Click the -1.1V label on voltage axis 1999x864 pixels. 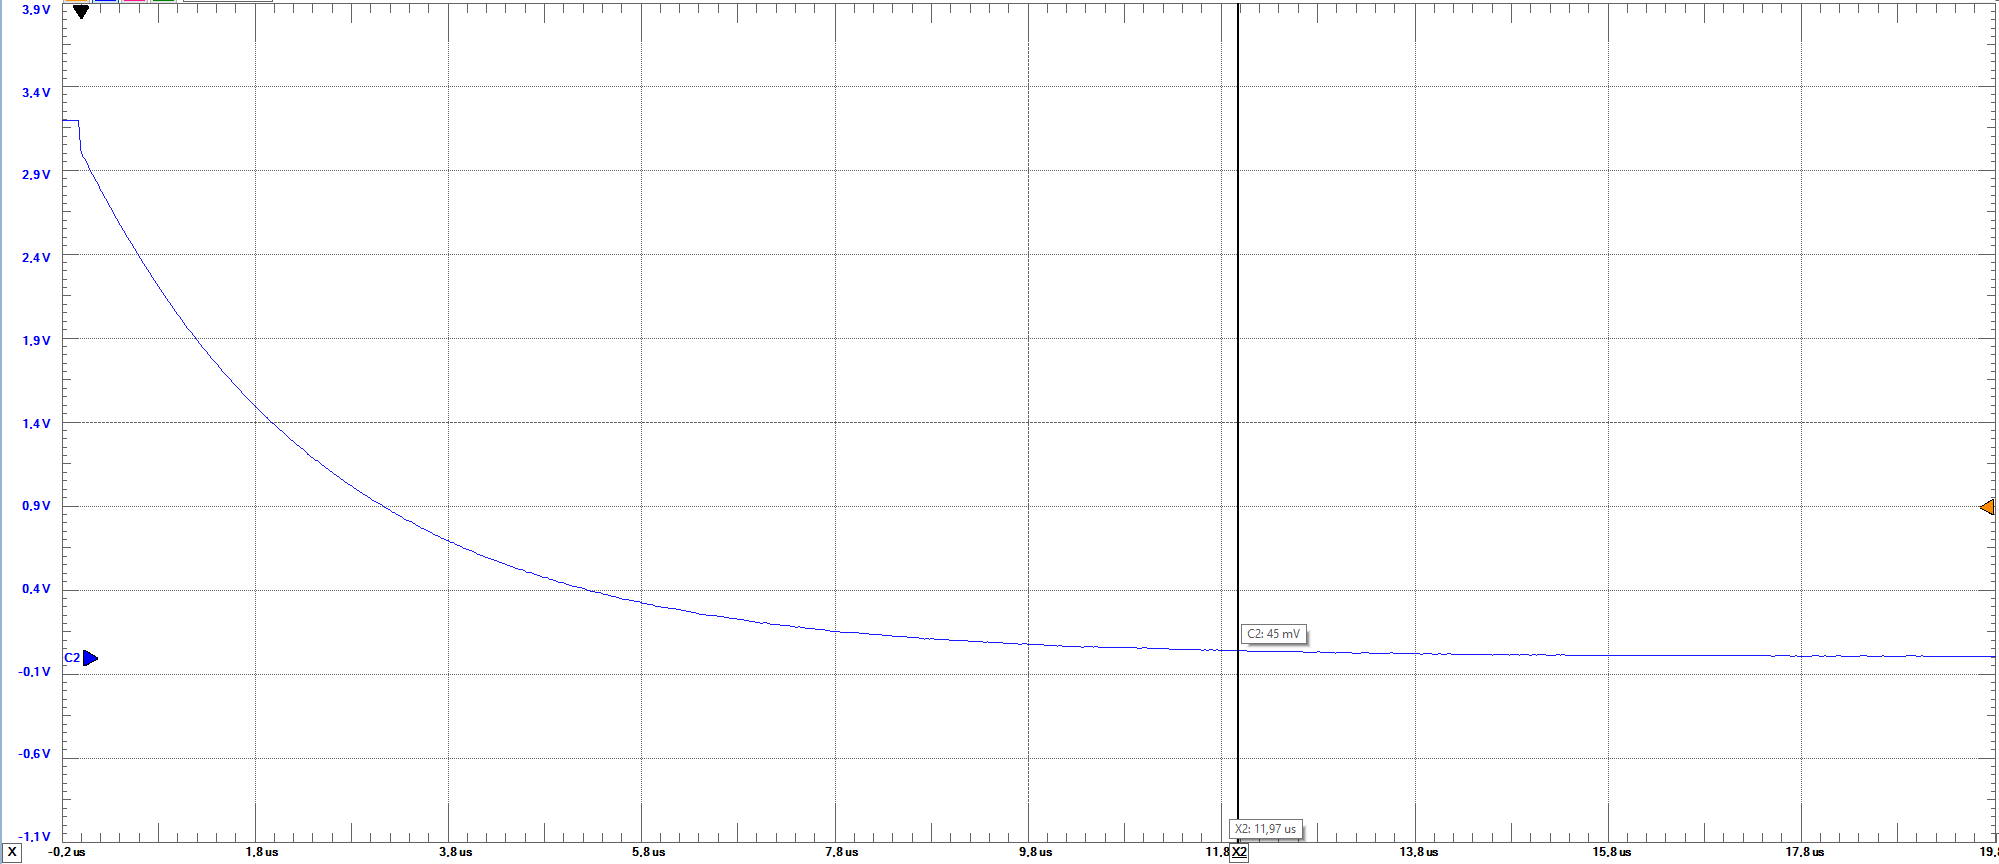(x=36, y=837)
